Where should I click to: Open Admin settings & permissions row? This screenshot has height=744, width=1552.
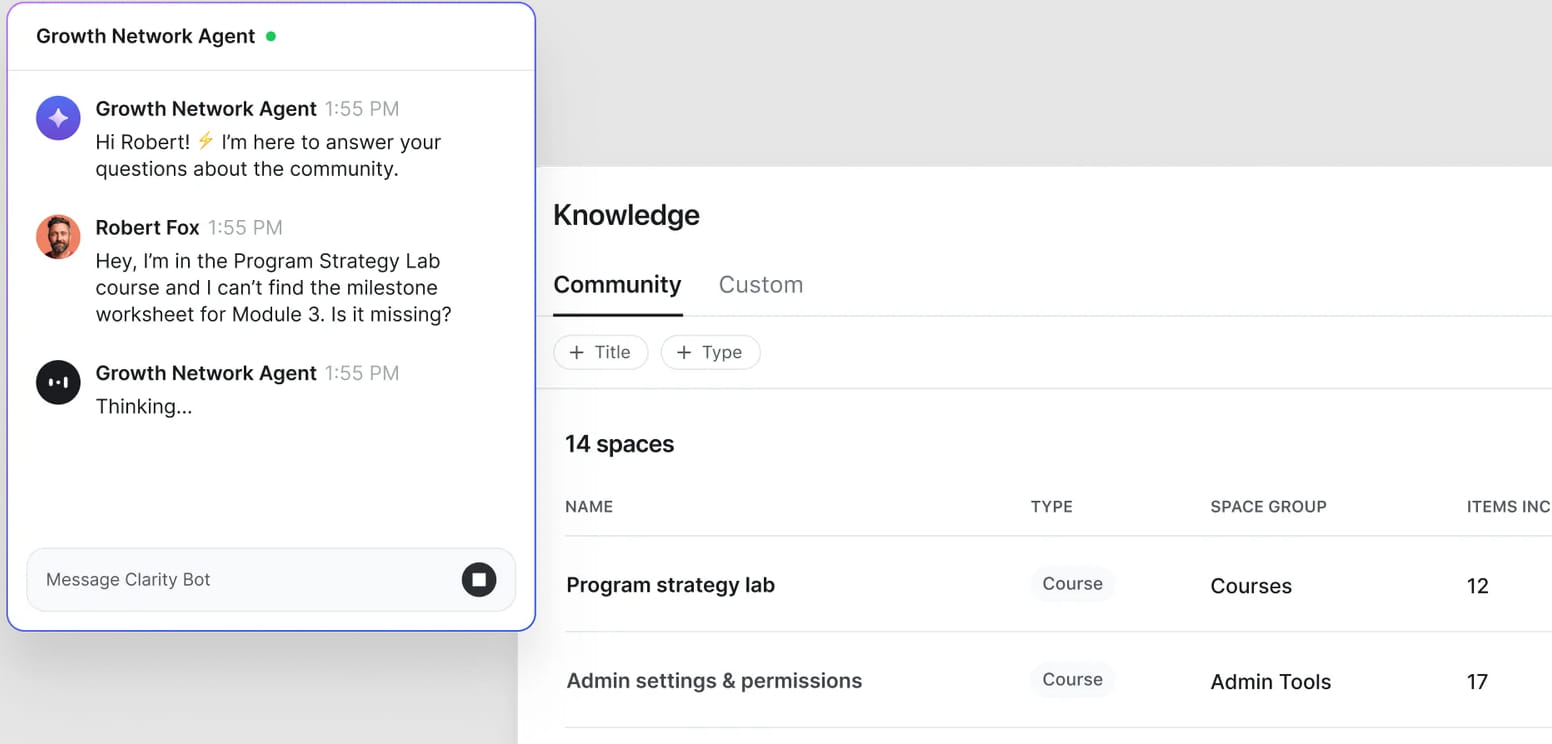pos(1058,681)
